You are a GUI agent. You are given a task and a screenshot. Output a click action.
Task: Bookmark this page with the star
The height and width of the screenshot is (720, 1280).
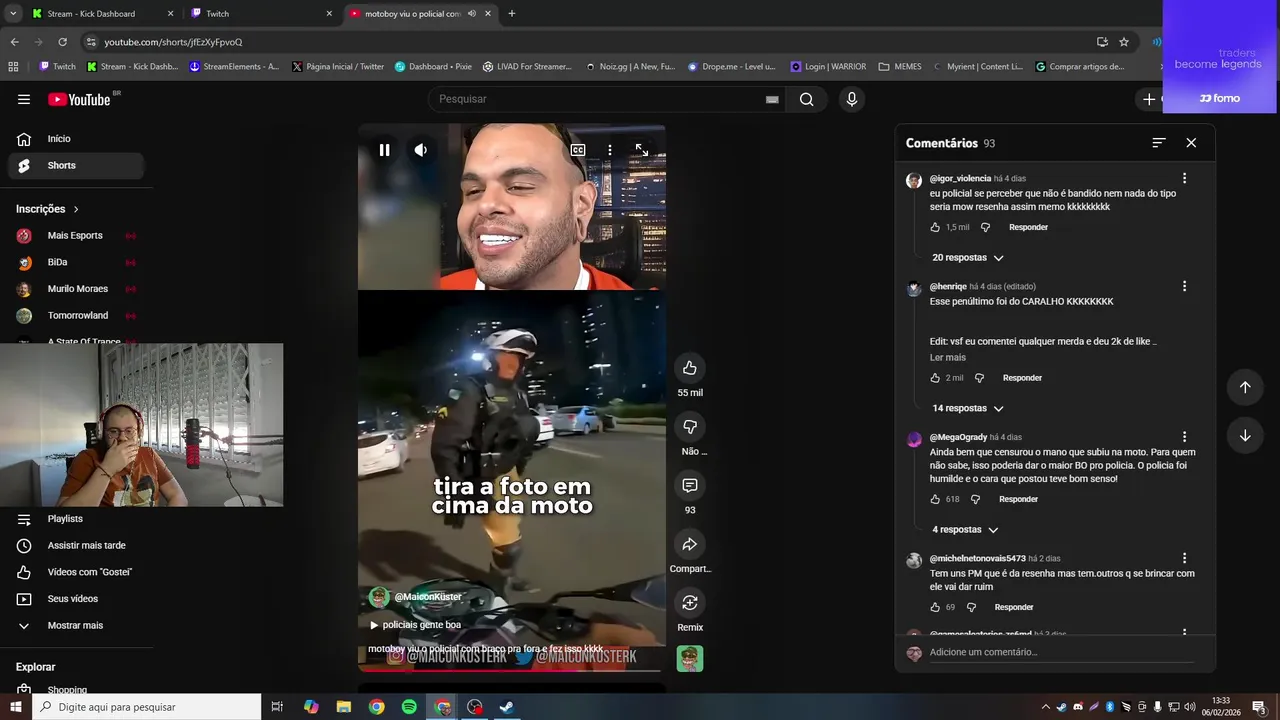coord(1124,42)
